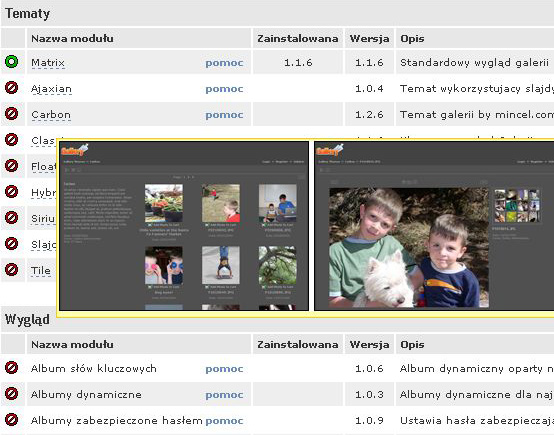Click the red status icon in the Siriux row

pyautogui.click(x=11, y=217)
